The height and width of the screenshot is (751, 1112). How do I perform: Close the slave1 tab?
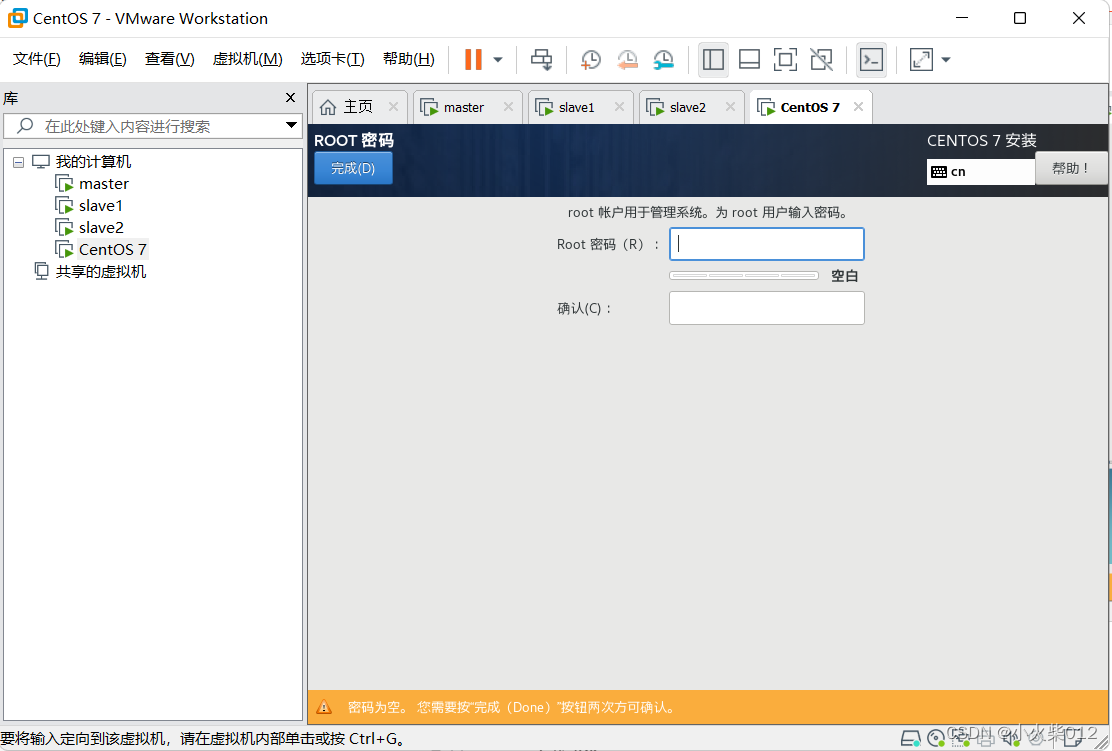tap(619, 106)
